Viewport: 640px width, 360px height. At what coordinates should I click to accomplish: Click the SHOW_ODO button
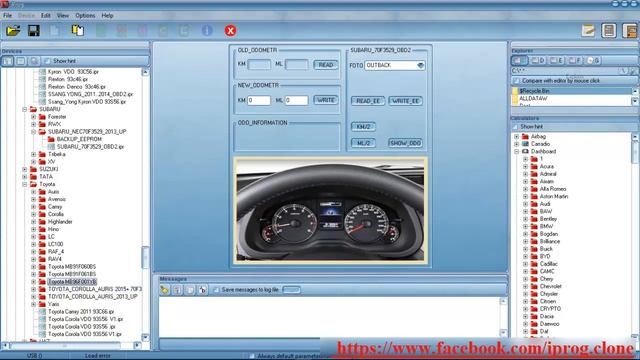[x=405, y=143]
